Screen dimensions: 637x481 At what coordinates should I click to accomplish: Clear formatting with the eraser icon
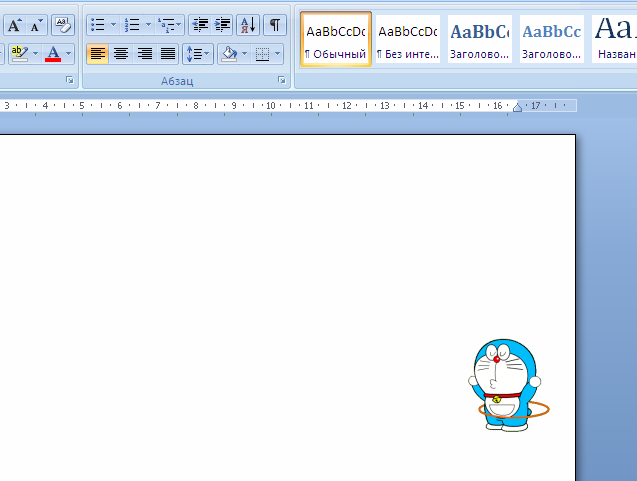pyautogui.click(x=63, y=25)
